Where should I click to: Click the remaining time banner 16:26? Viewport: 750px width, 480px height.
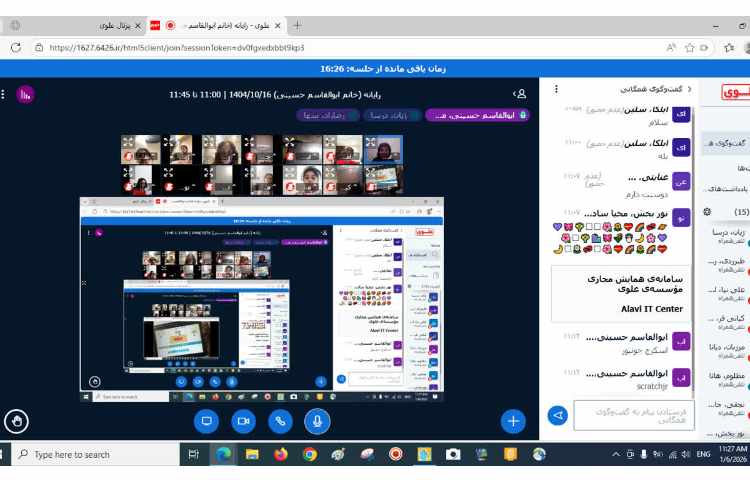pyautogui.click(x=383, y=69)
